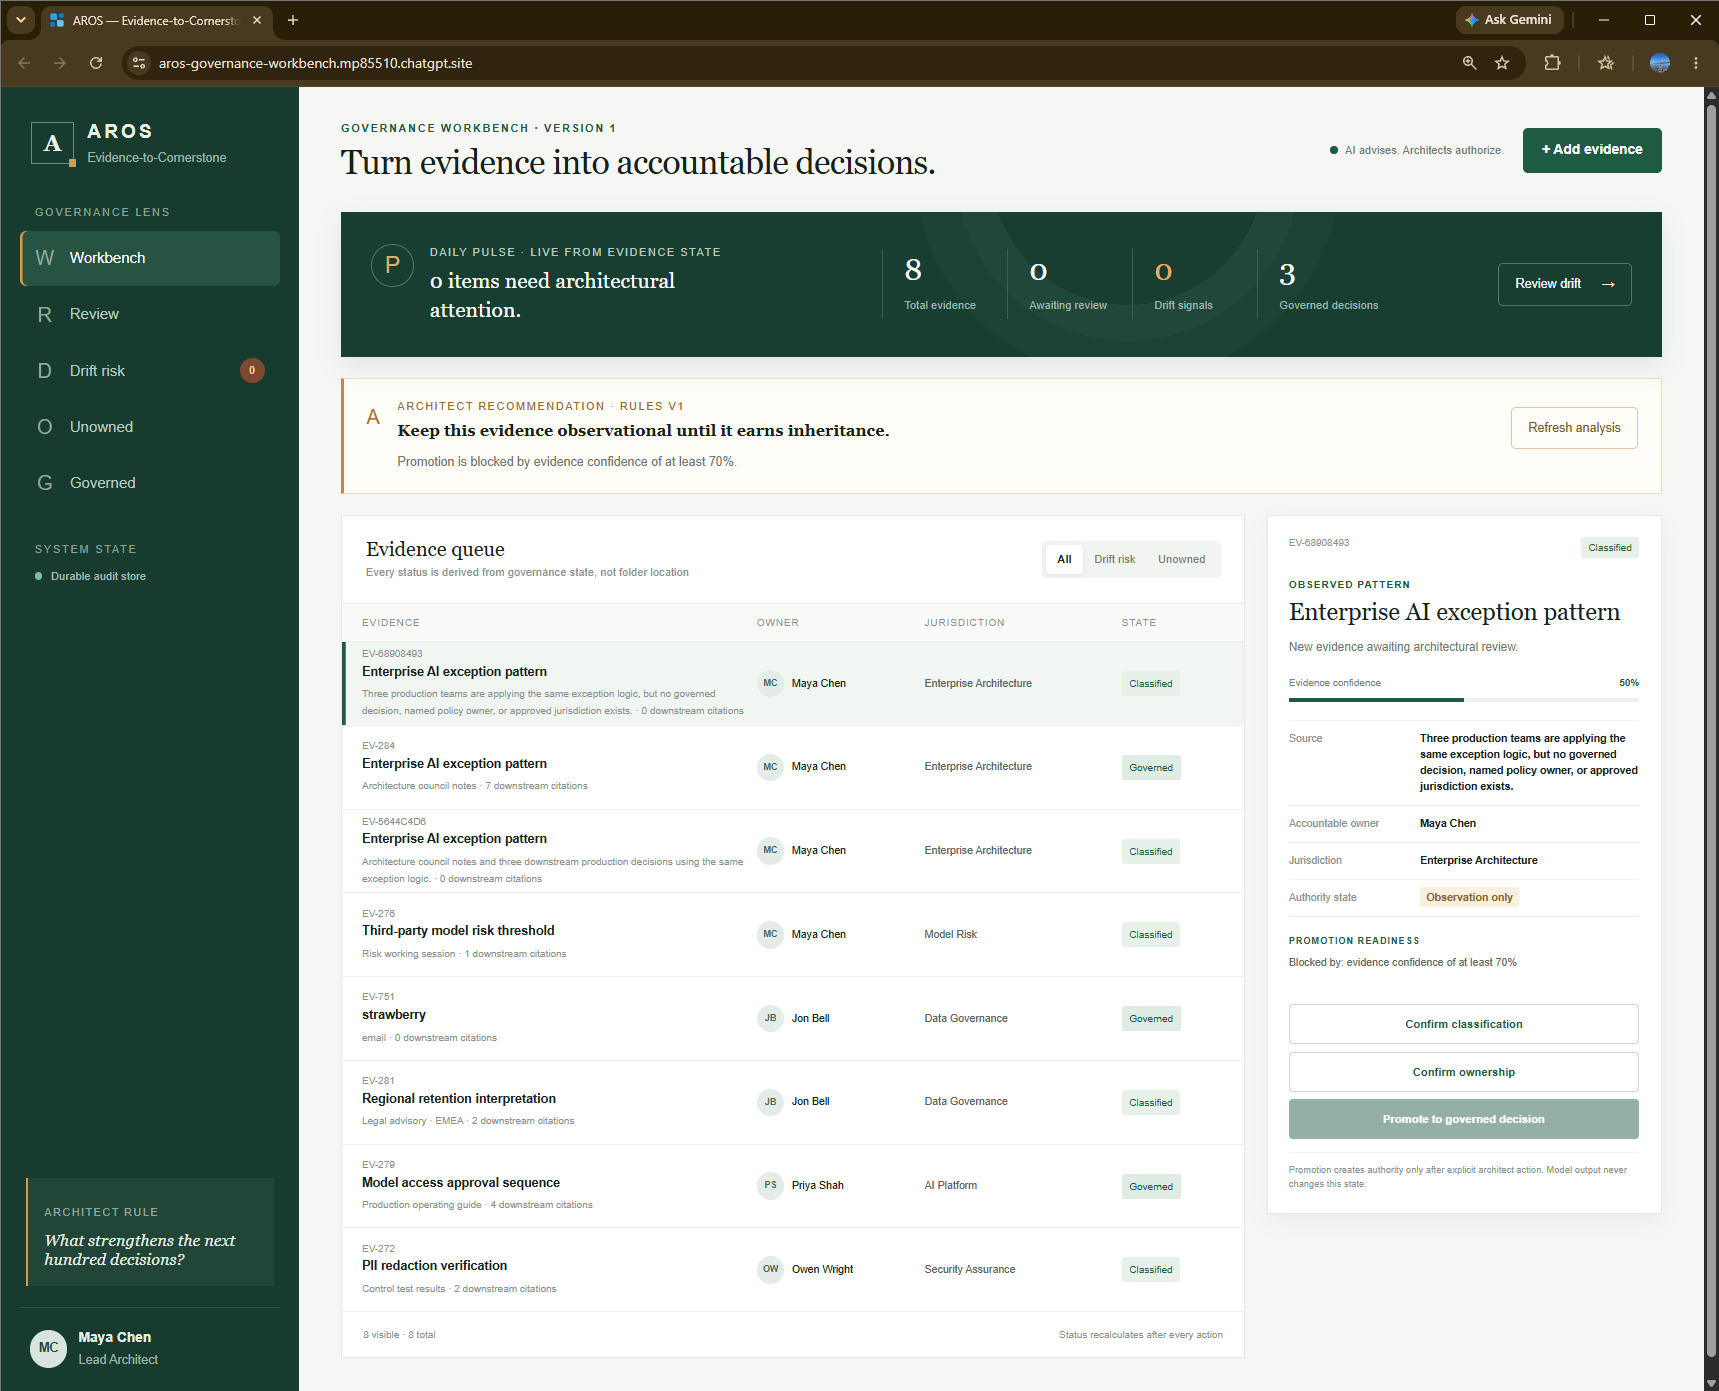Click the browser forward arrow

click(x=60, y=63)
